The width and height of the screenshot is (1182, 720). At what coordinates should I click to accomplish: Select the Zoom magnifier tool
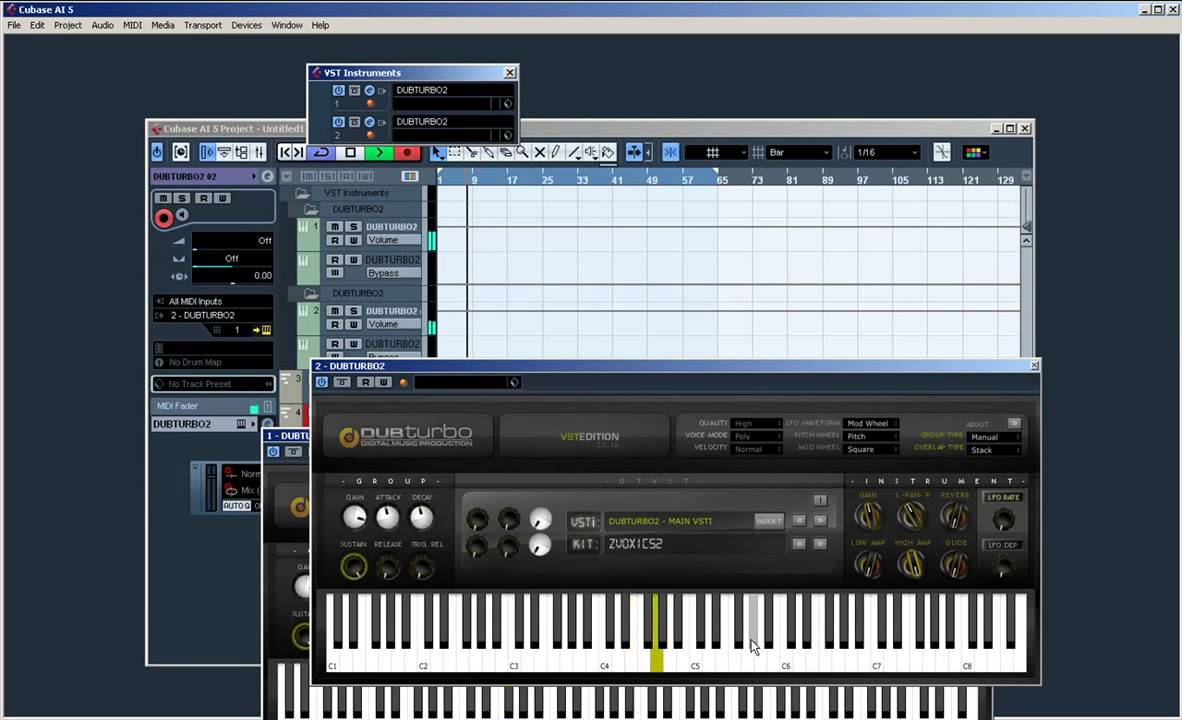(522, 152)
